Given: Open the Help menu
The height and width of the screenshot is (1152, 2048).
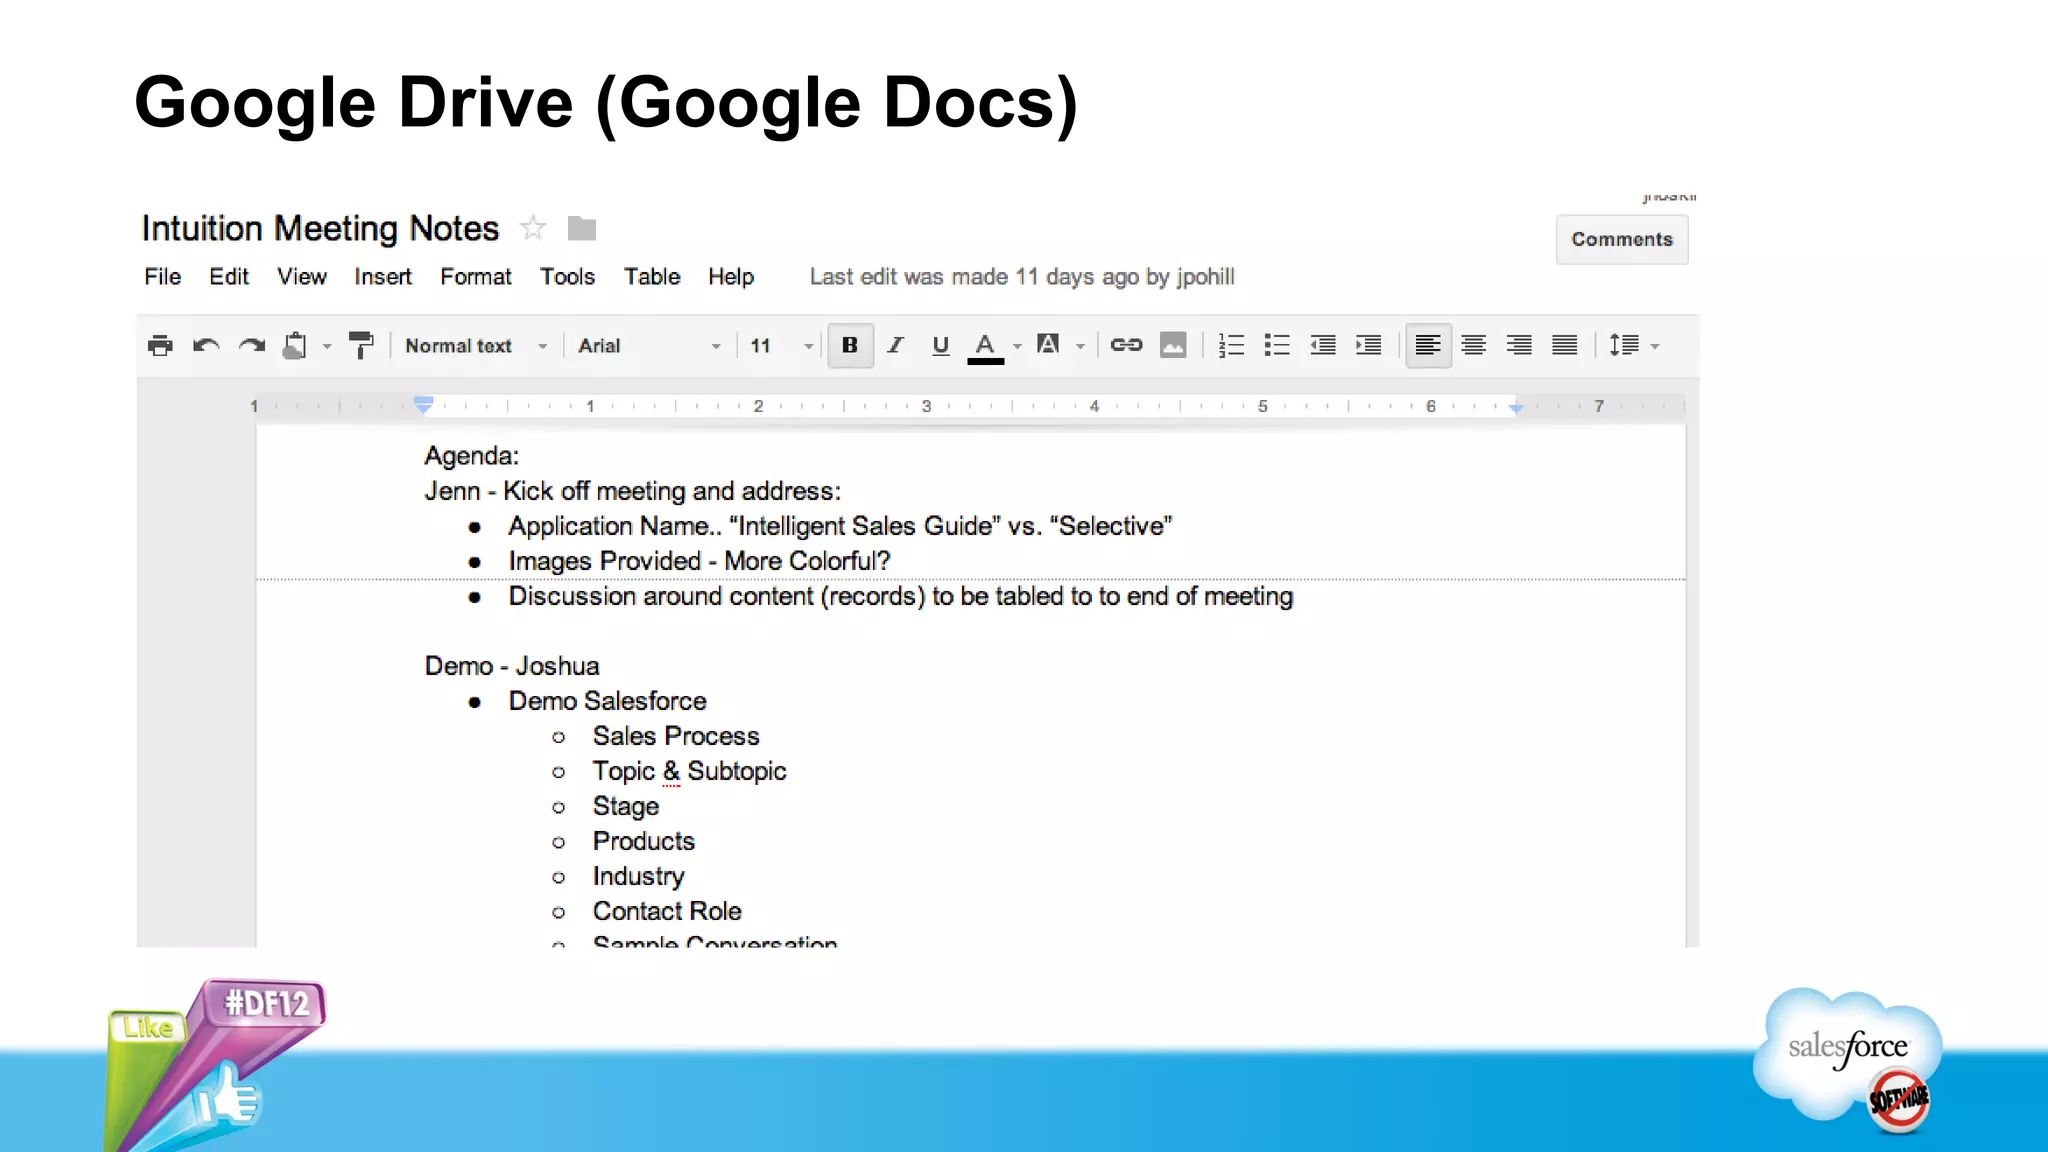Looking at the screenshot, I should pos(731,277).
